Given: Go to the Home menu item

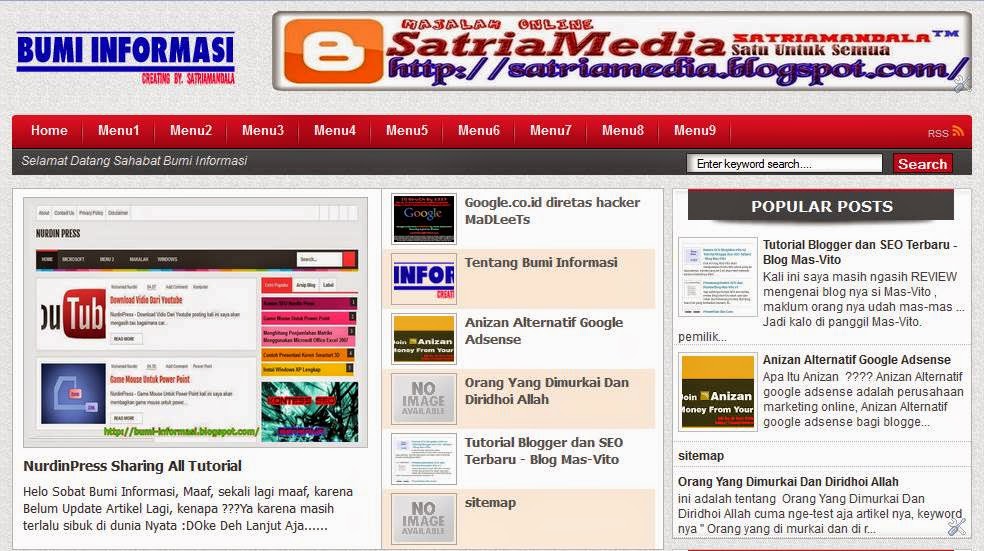Looking at the screenshot, I should coord(49,131).
